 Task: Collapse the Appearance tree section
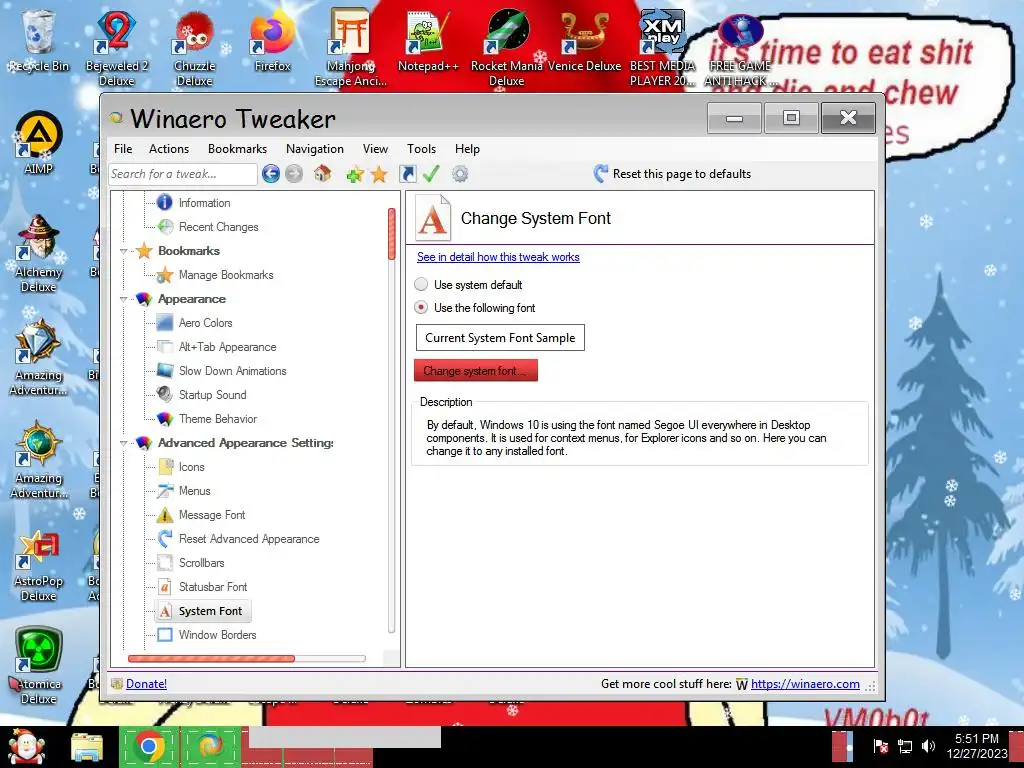123,300
